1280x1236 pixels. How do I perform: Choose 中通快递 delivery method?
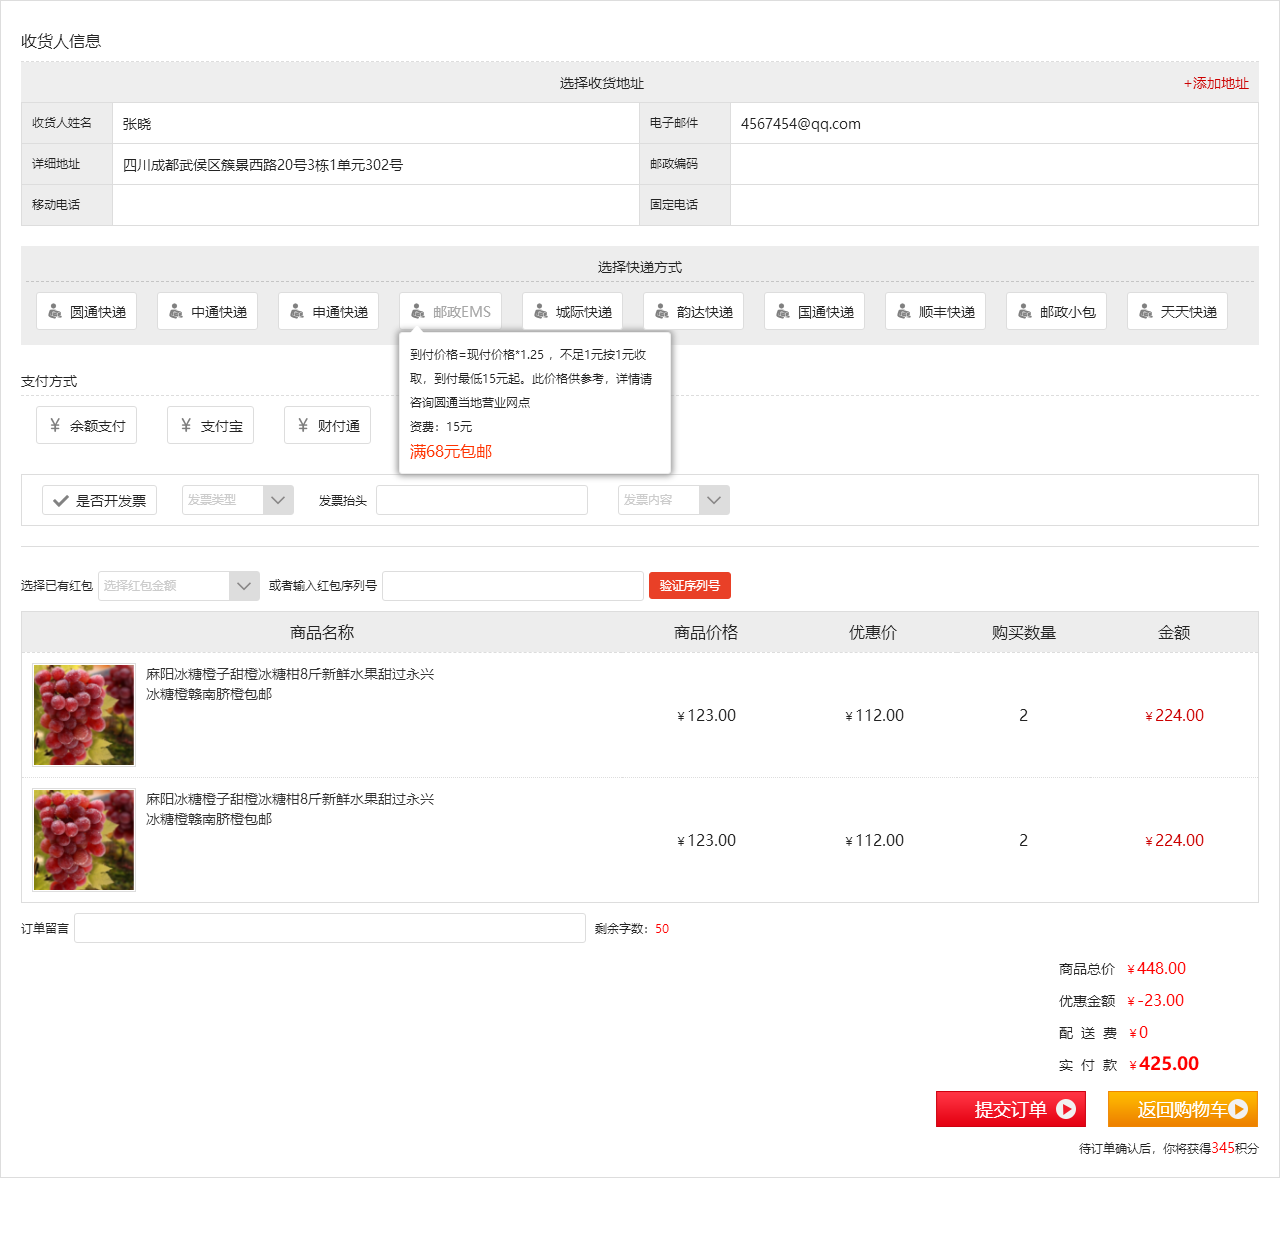tap(208, 312)
